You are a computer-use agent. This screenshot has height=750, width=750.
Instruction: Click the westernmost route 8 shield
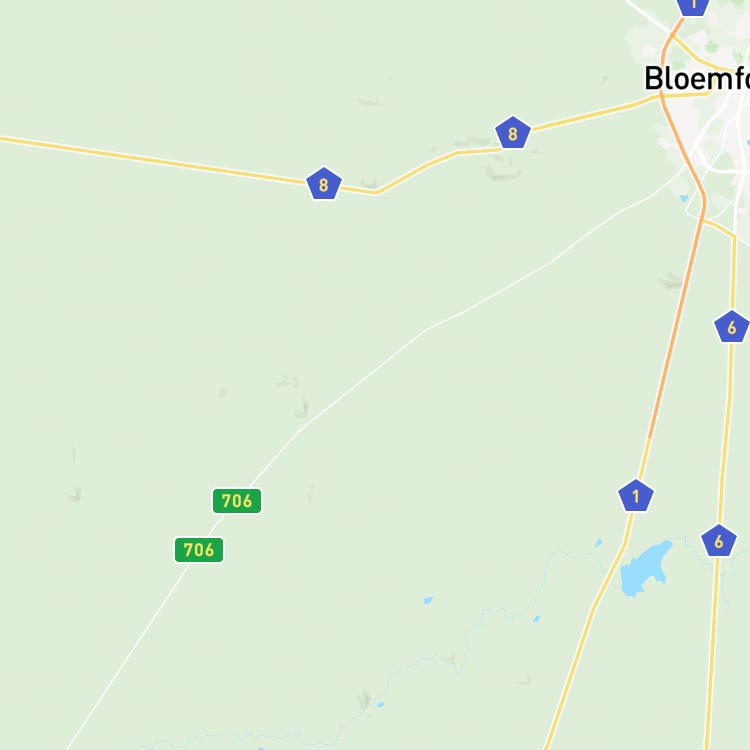[x=324, y=184]
